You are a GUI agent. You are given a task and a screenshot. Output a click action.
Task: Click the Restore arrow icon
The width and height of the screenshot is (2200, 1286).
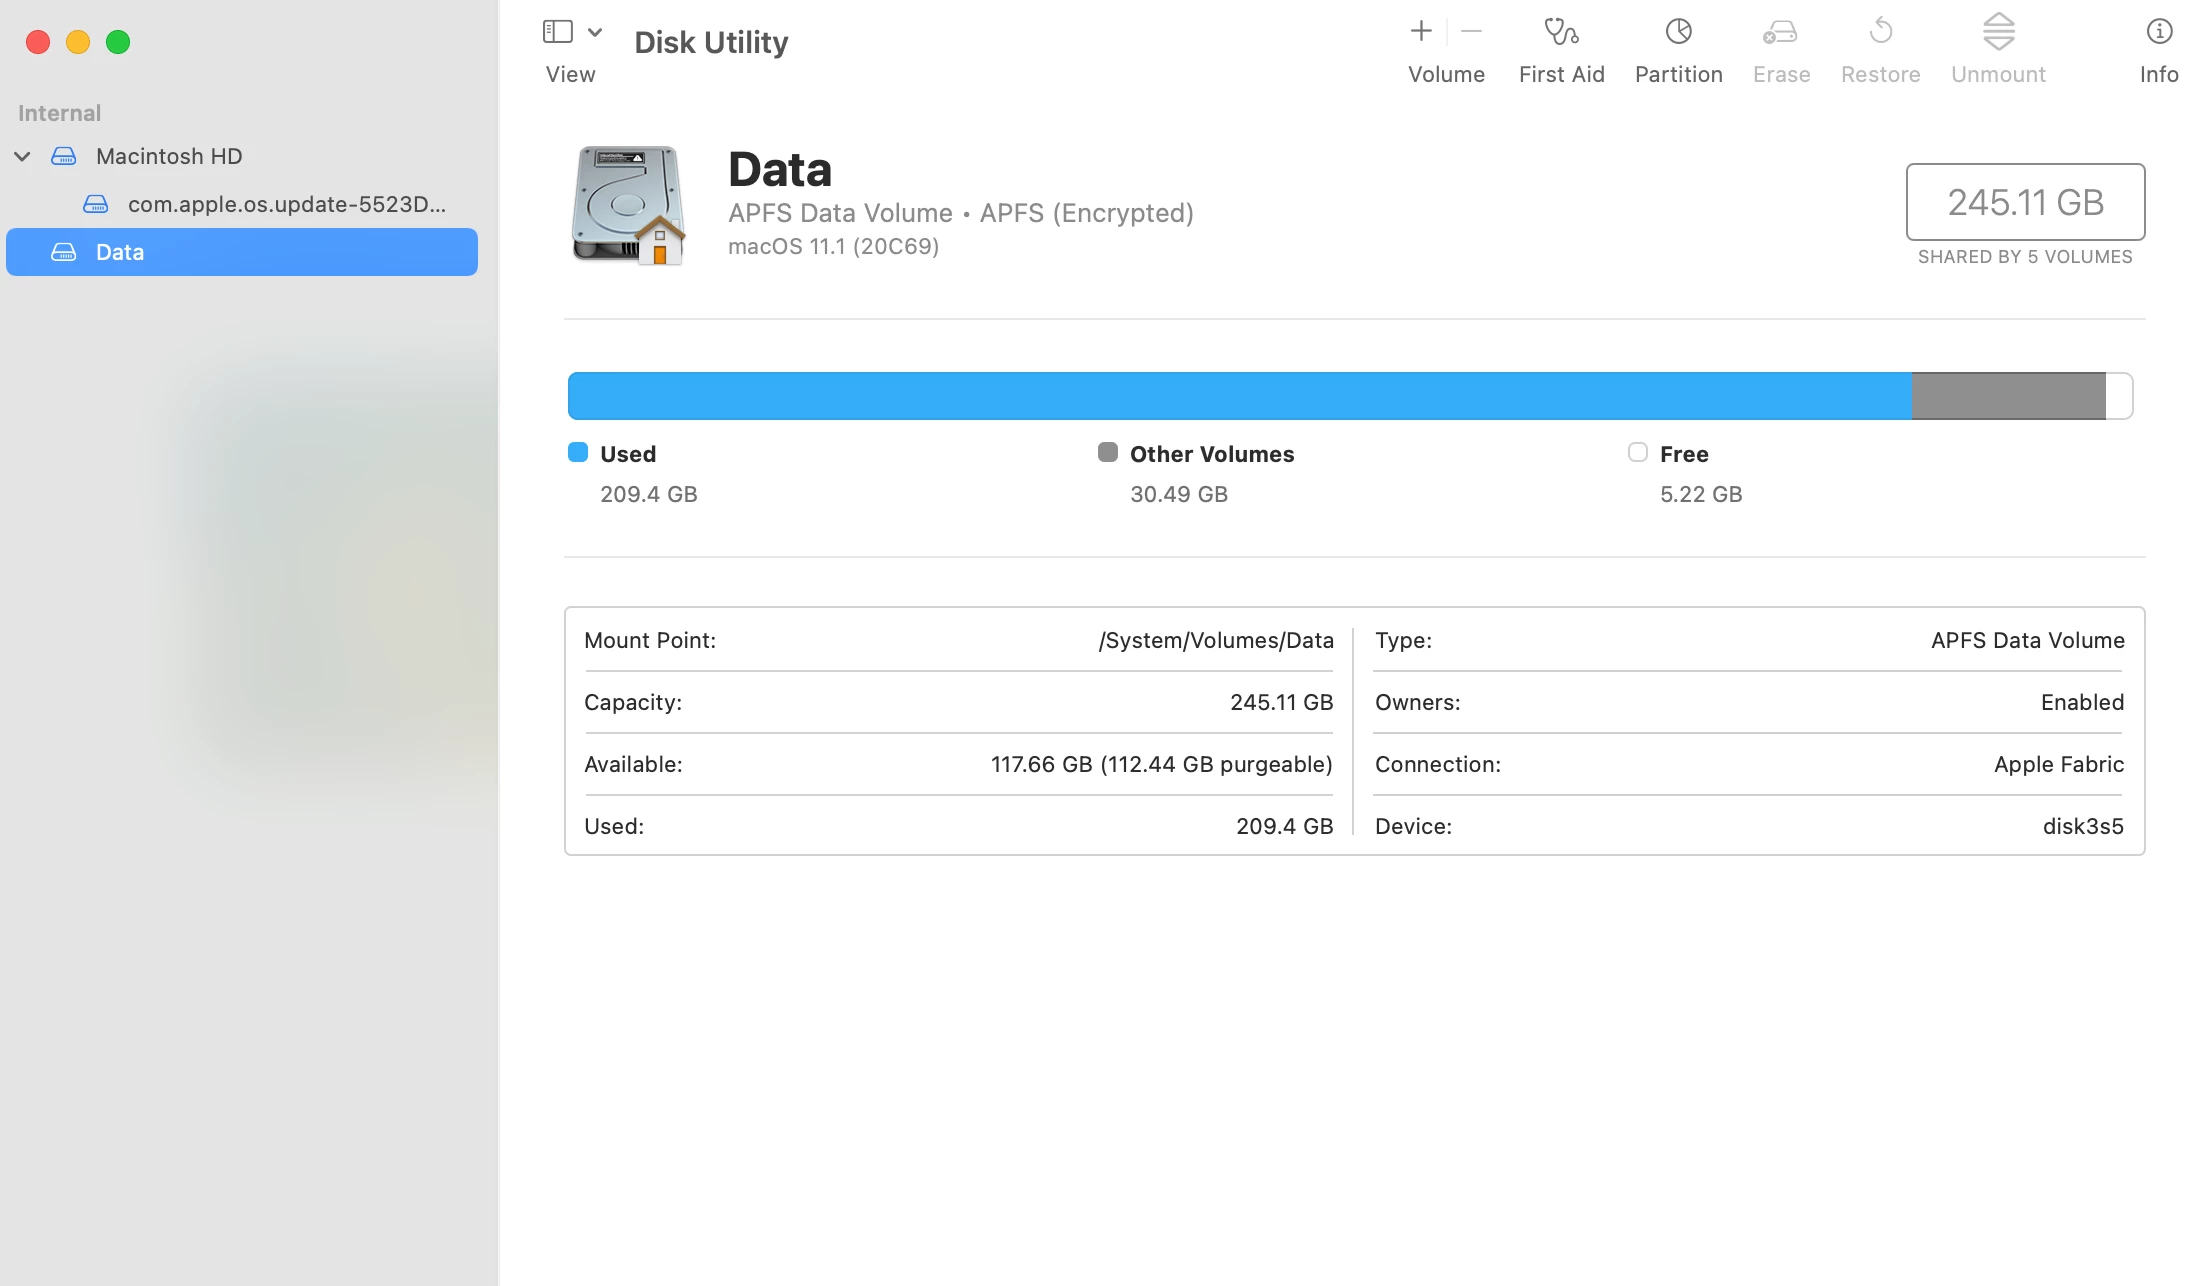[1880, 32]
